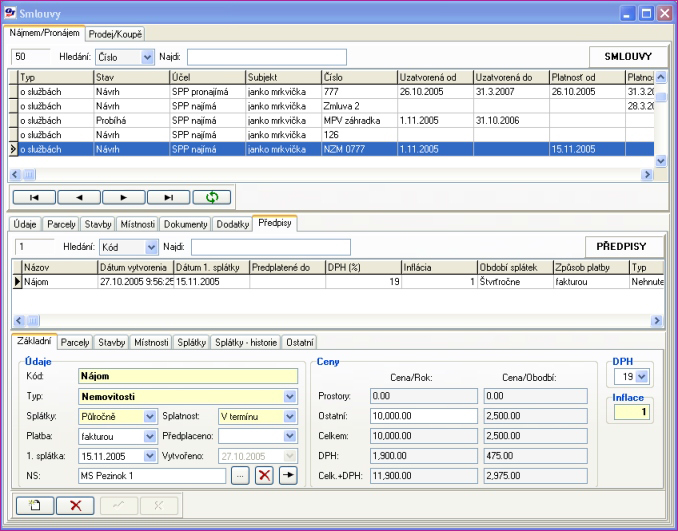Viewport: 678px width, 531px height.
Task: Open the Platba fakturou dropdown
Action: [x=150, y=436]
